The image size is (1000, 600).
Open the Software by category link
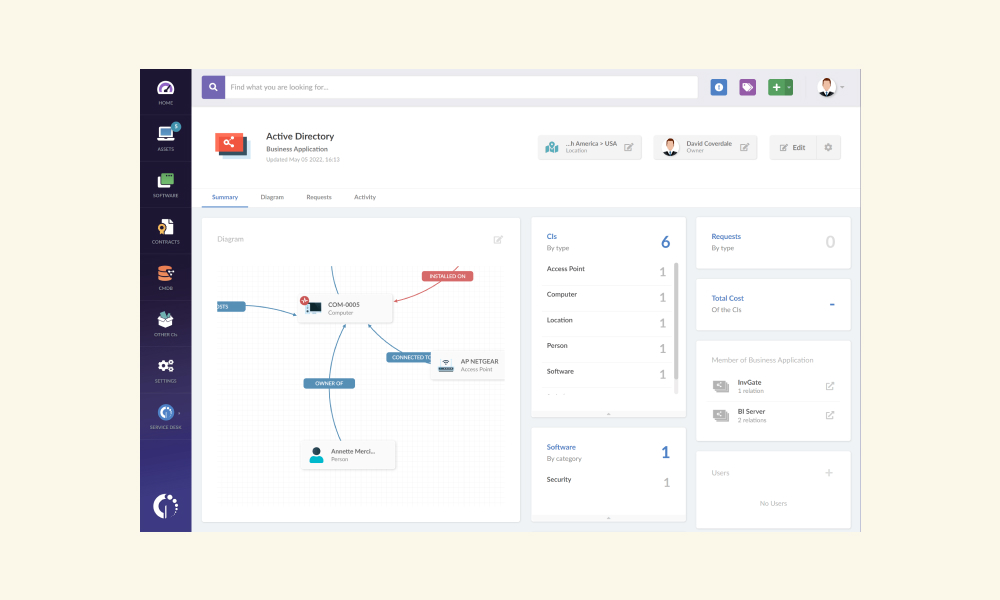click(x=561, y=447)
